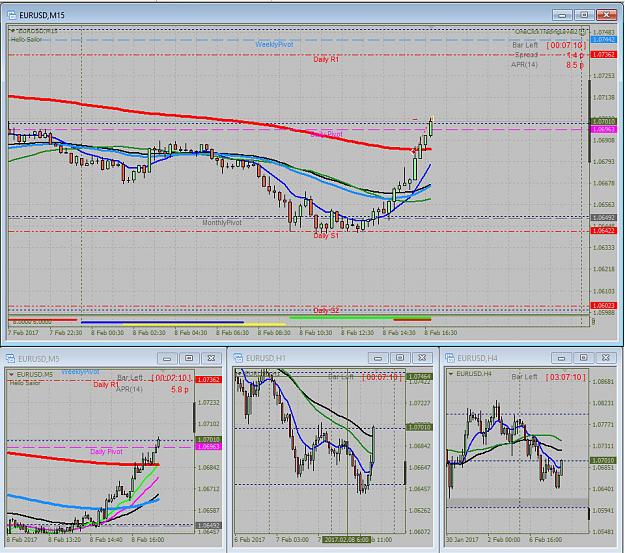Click the EURUSD,M15 window chart icon
625x553 pixels.
(x=12, y=16)
